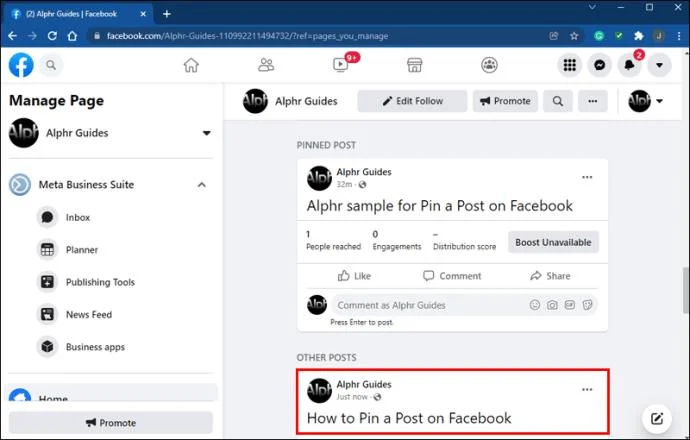
Task: Share the pinned post
Action: 550,276
